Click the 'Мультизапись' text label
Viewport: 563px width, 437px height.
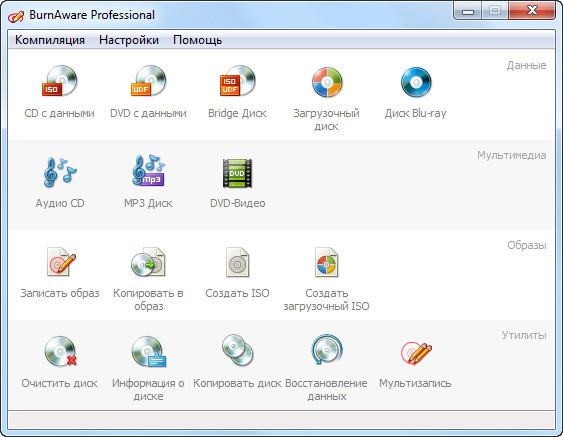tap(415, 383)
